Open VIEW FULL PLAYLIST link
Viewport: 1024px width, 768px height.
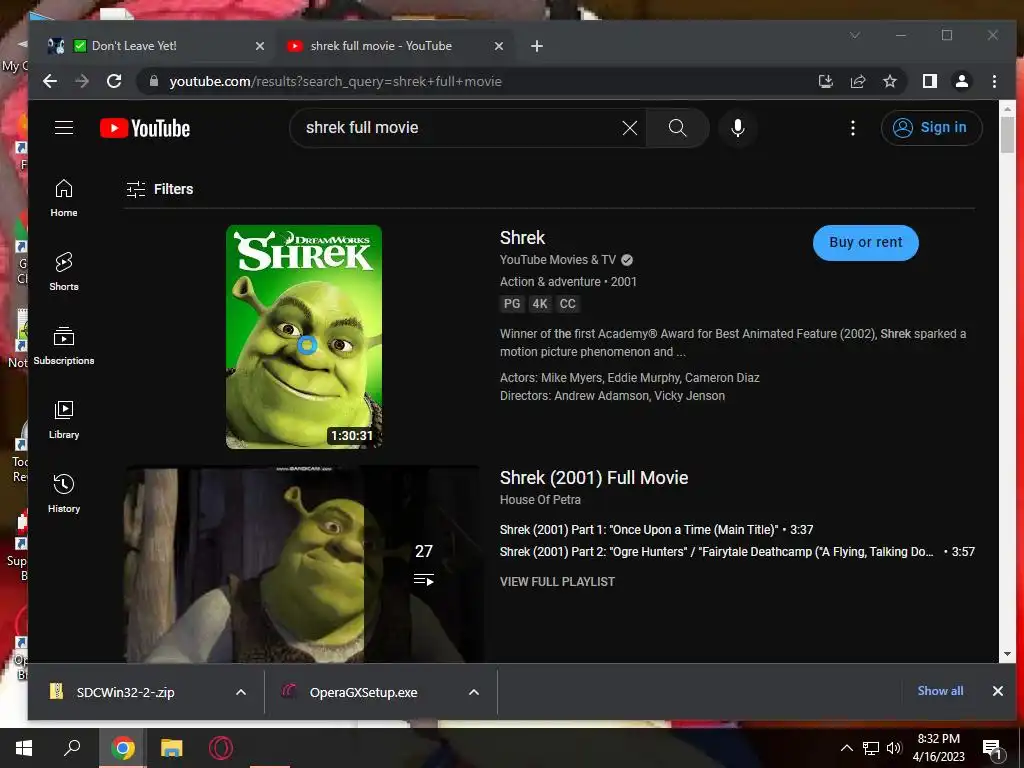(x=557, y=582)
